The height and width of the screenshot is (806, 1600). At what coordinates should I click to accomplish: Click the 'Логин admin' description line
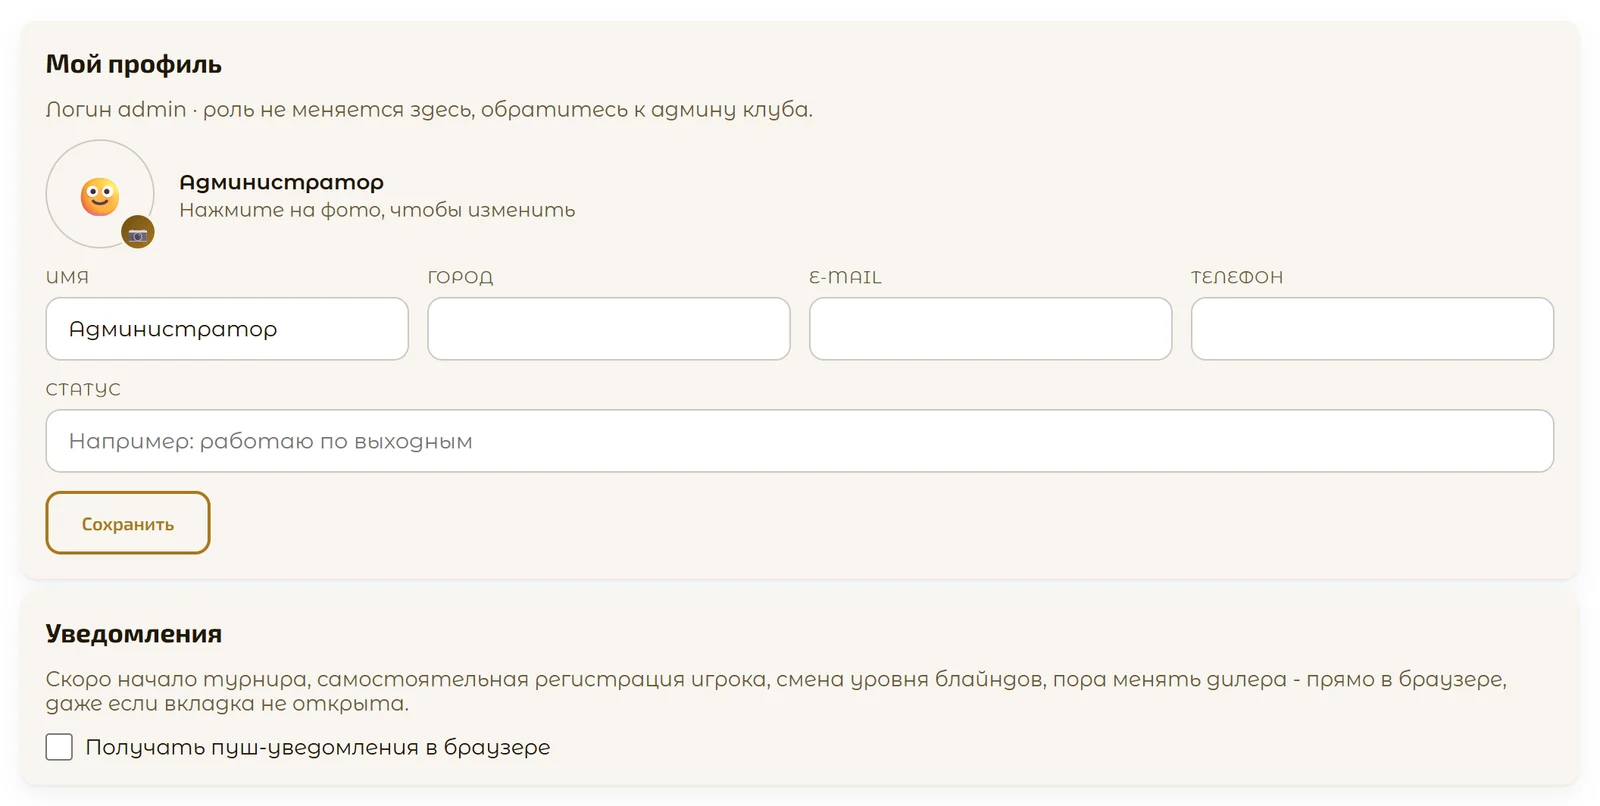tap(429, 109)
